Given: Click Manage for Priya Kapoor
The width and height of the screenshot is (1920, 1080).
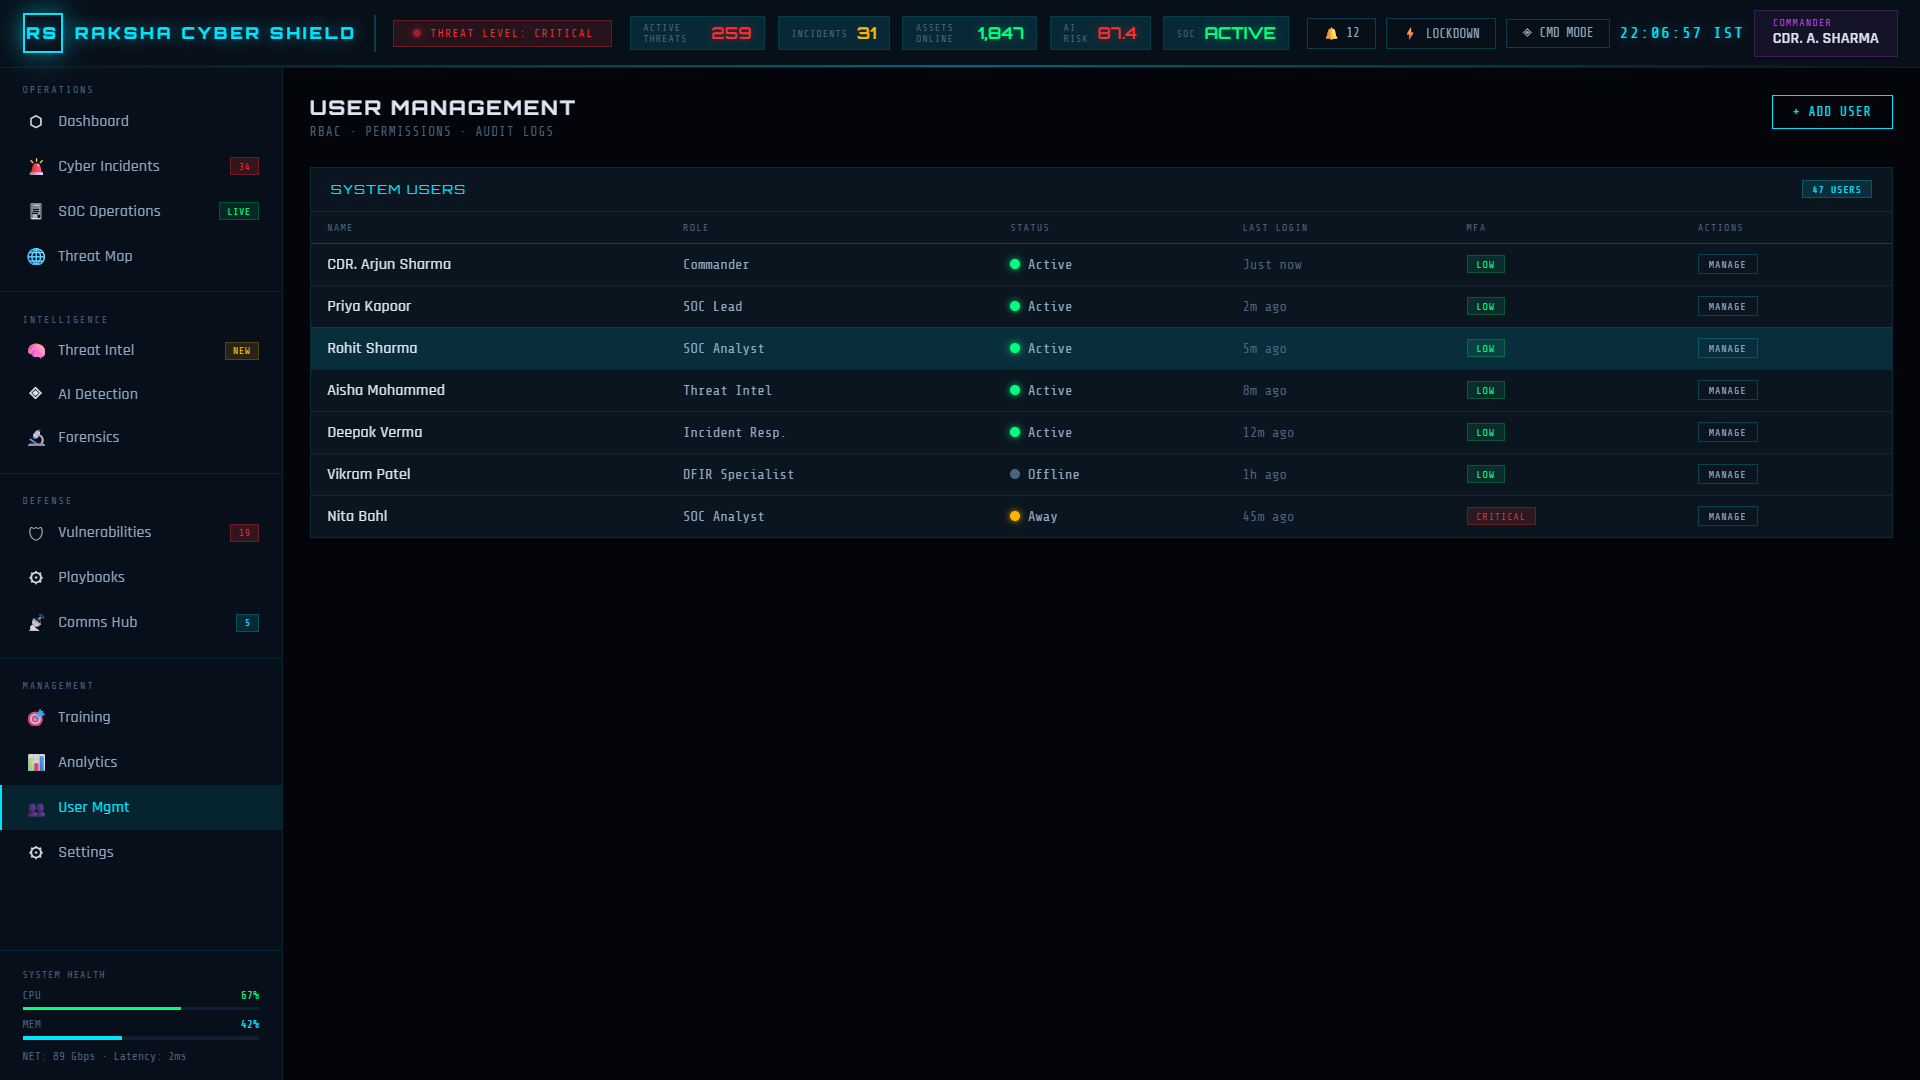Looking at the screenshot, I should [x=1727, y=307].
